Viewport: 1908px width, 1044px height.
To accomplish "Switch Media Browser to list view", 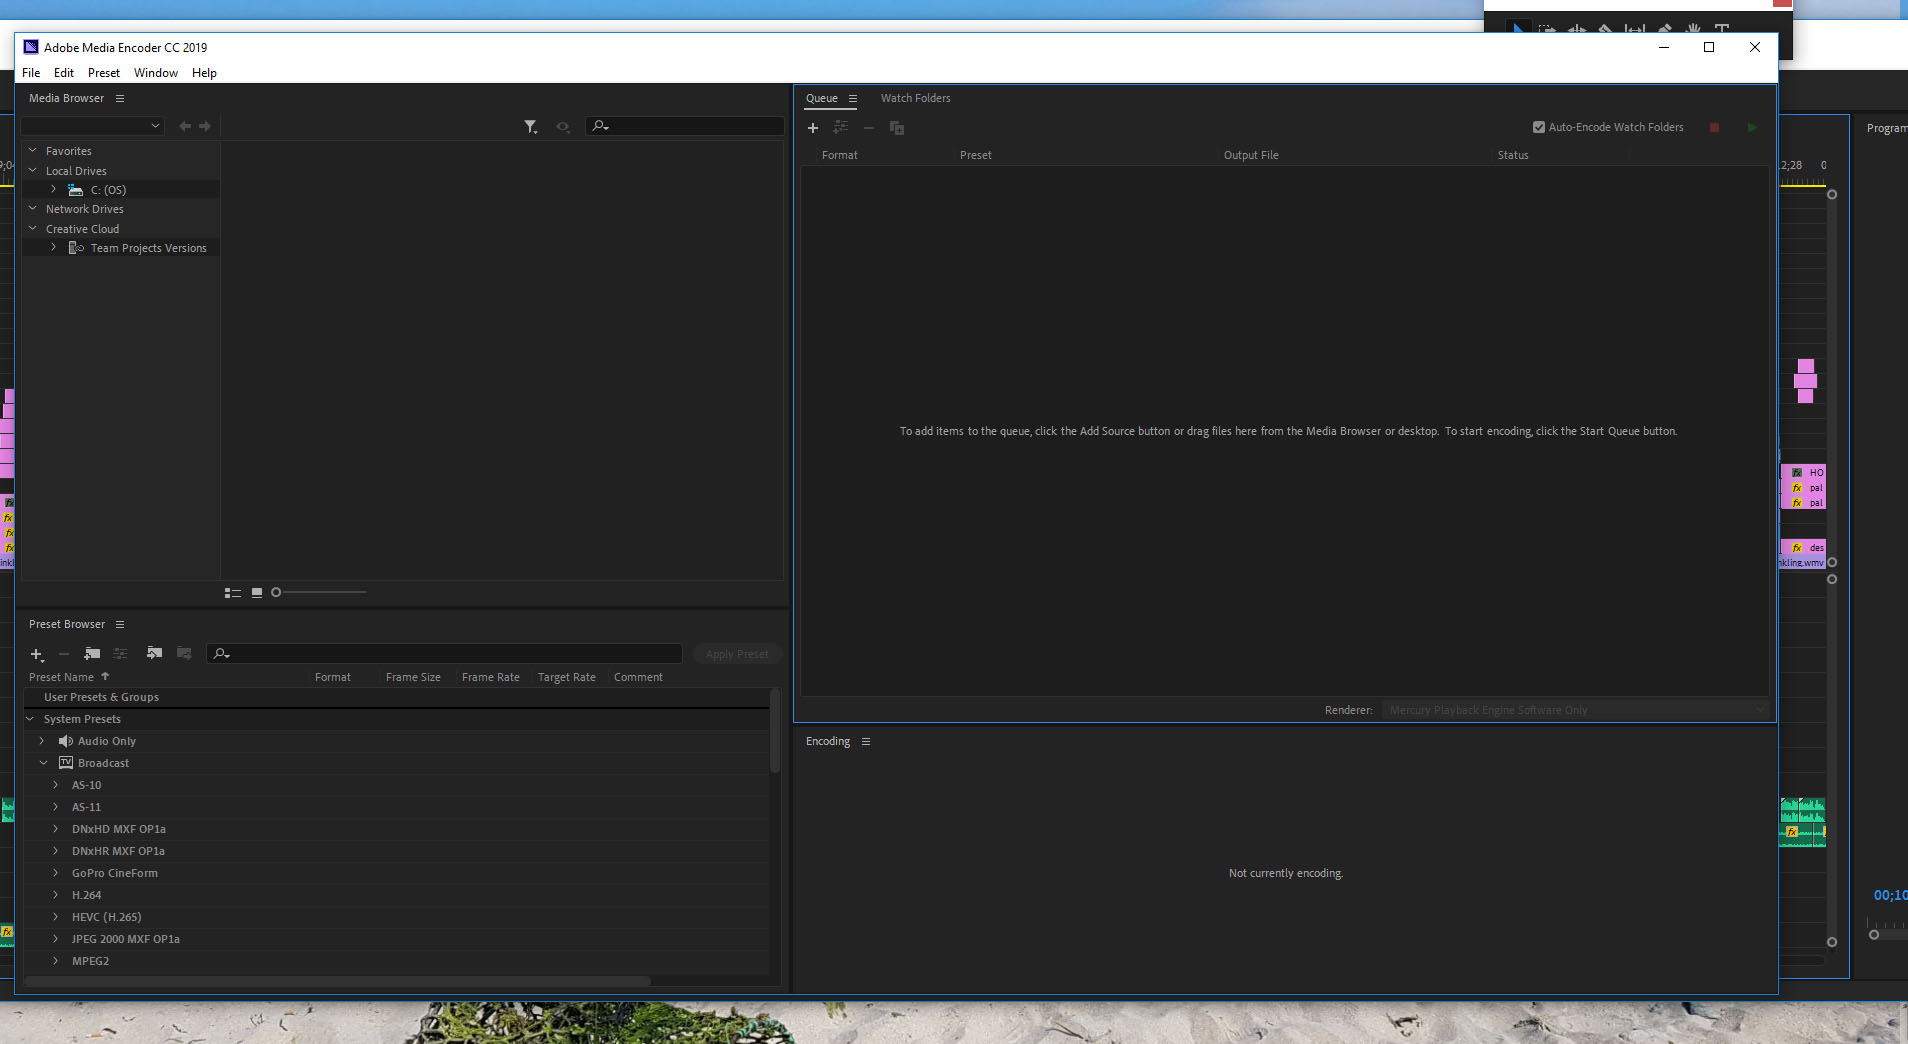I will click(x=233, y=593).
